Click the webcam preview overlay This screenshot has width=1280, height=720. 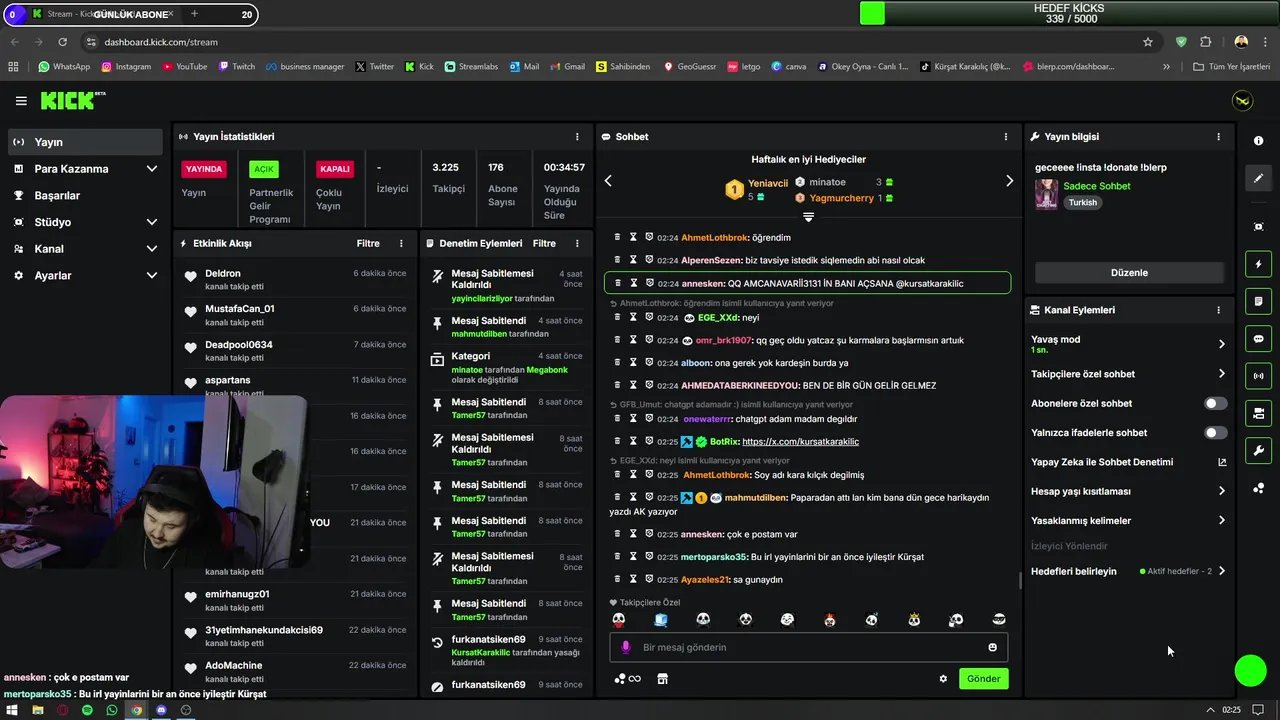(153, 481)
